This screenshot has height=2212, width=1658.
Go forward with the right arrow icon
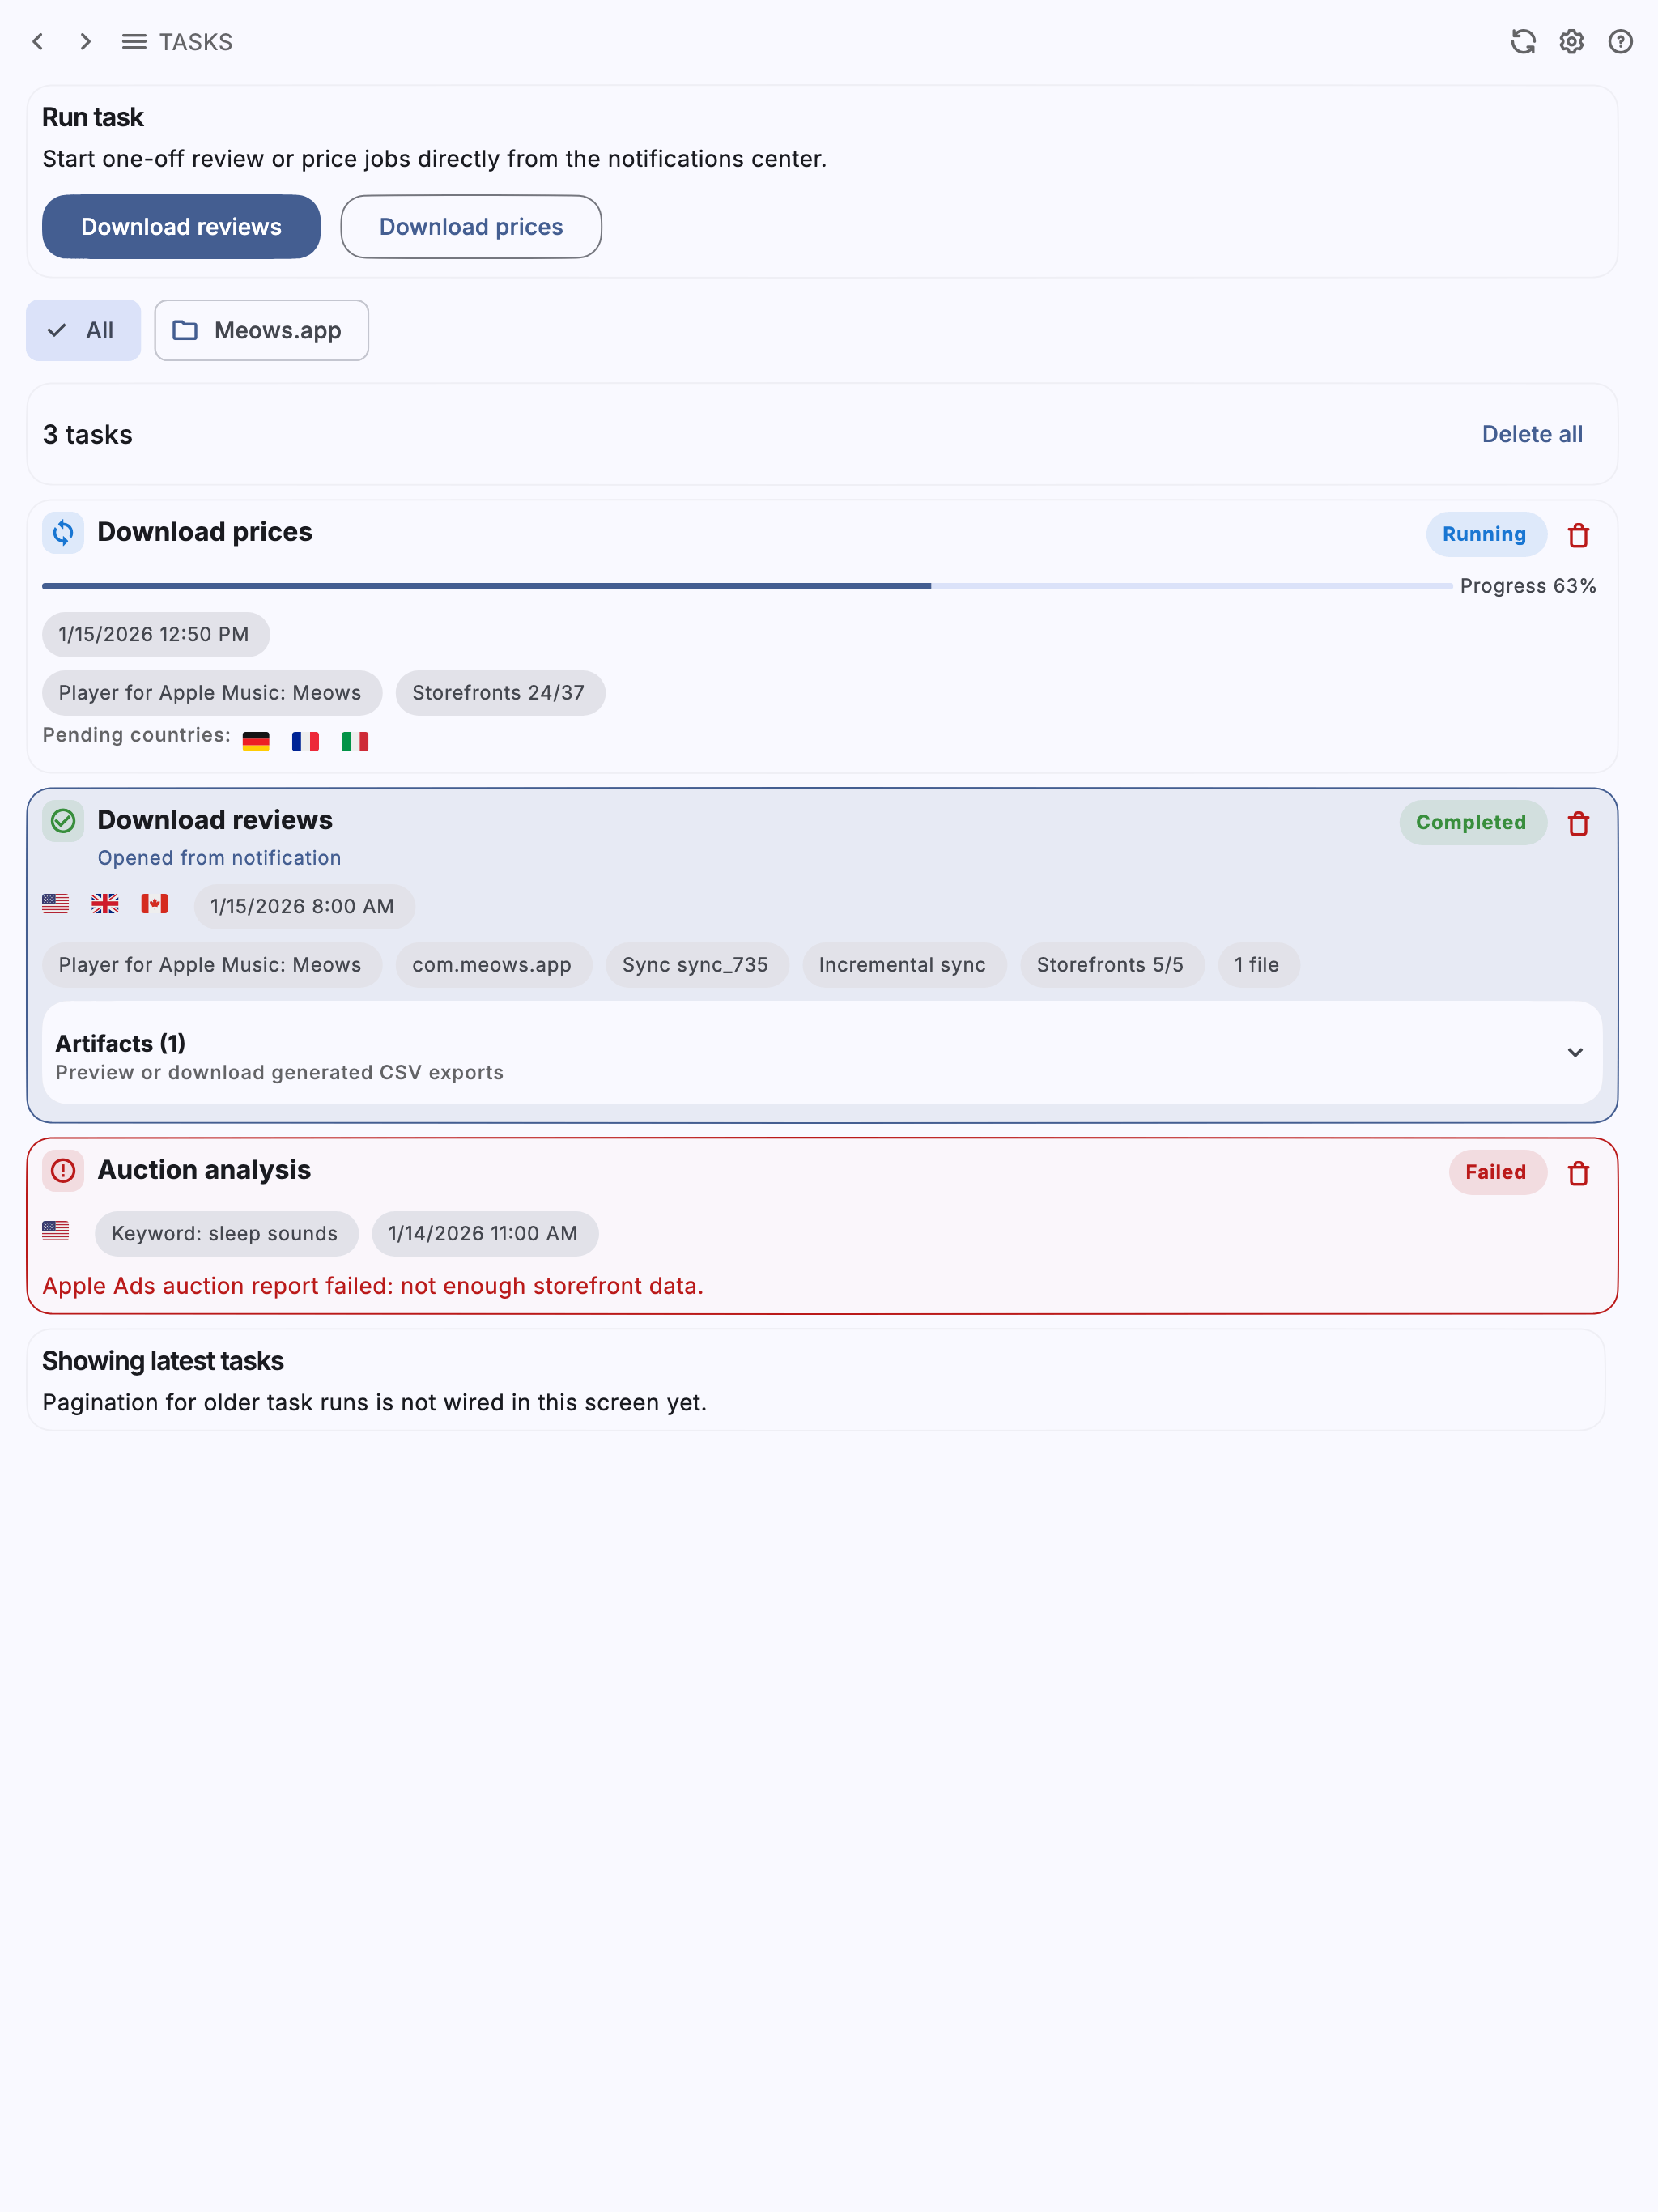click(x=86, y=42)
